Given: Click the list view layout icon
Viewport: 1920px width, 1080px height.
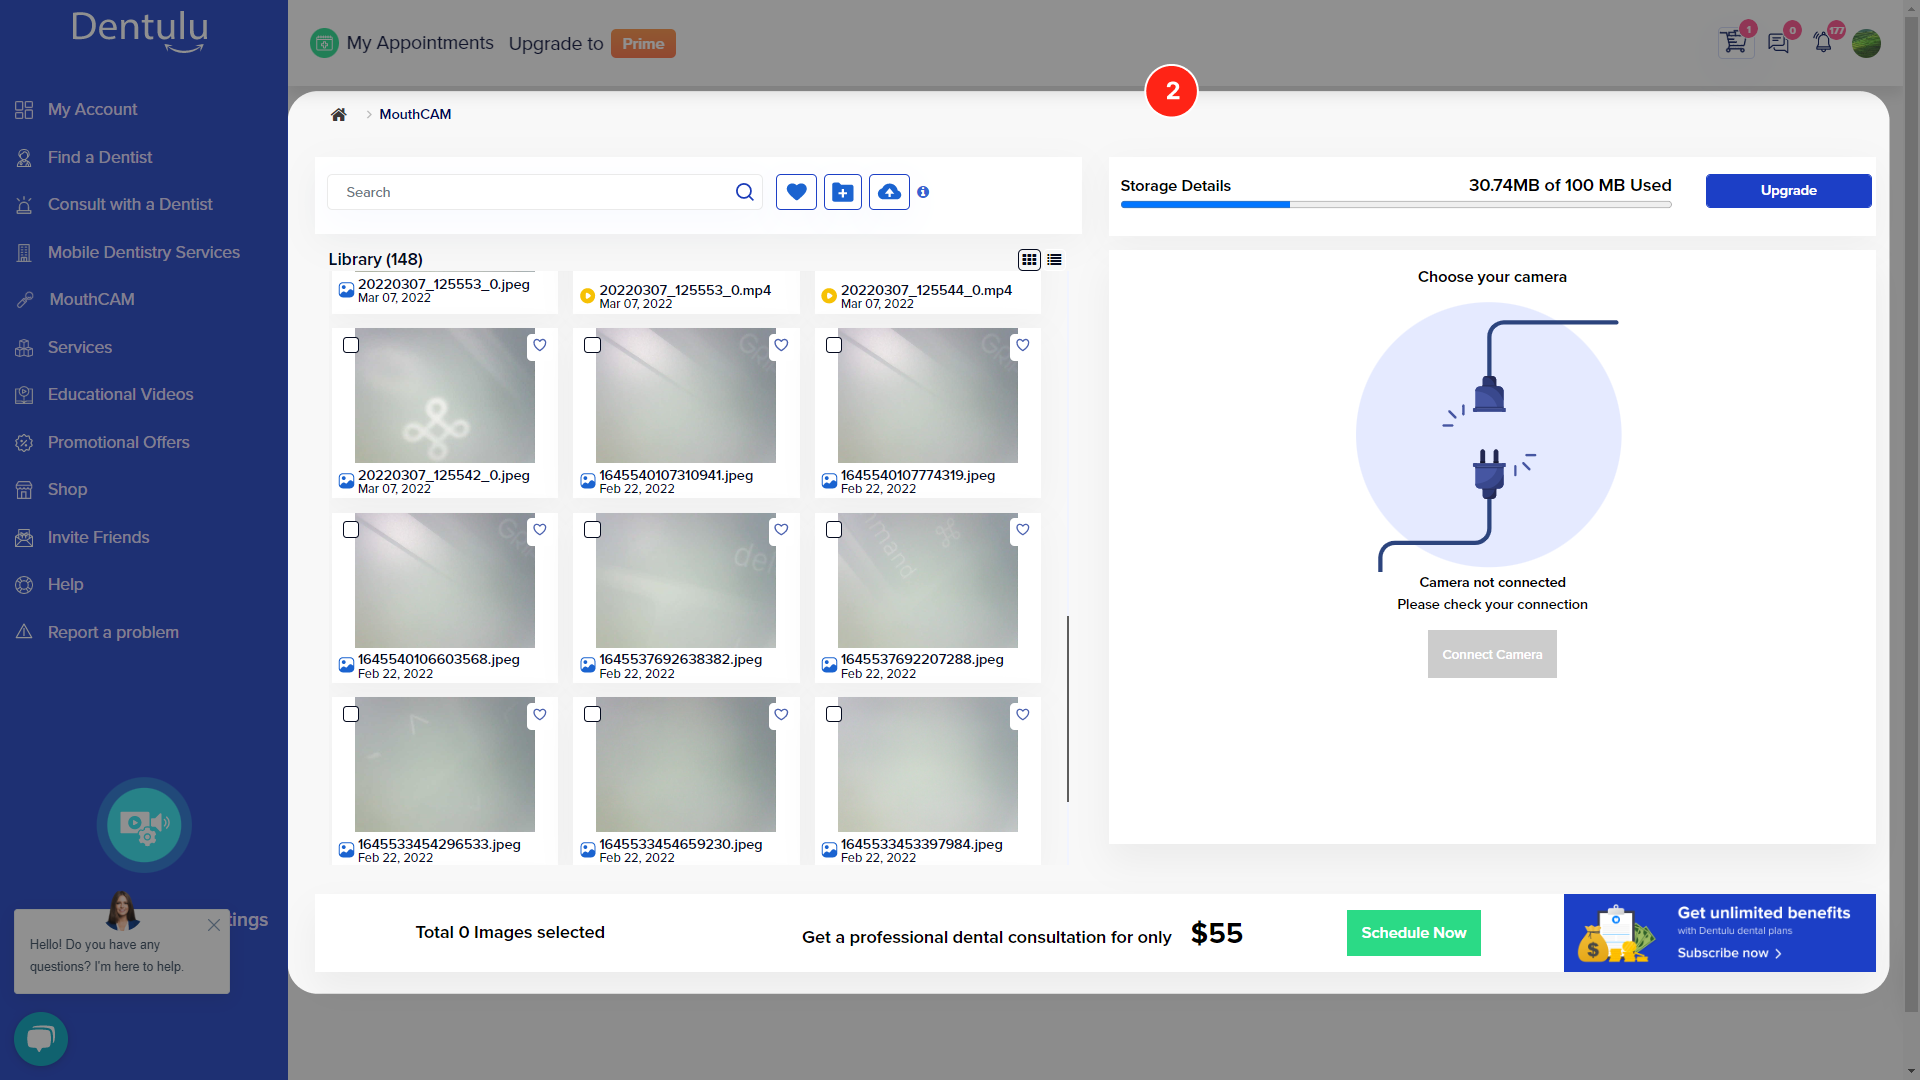Looking at the screenshot, I should pos(1055,258).
